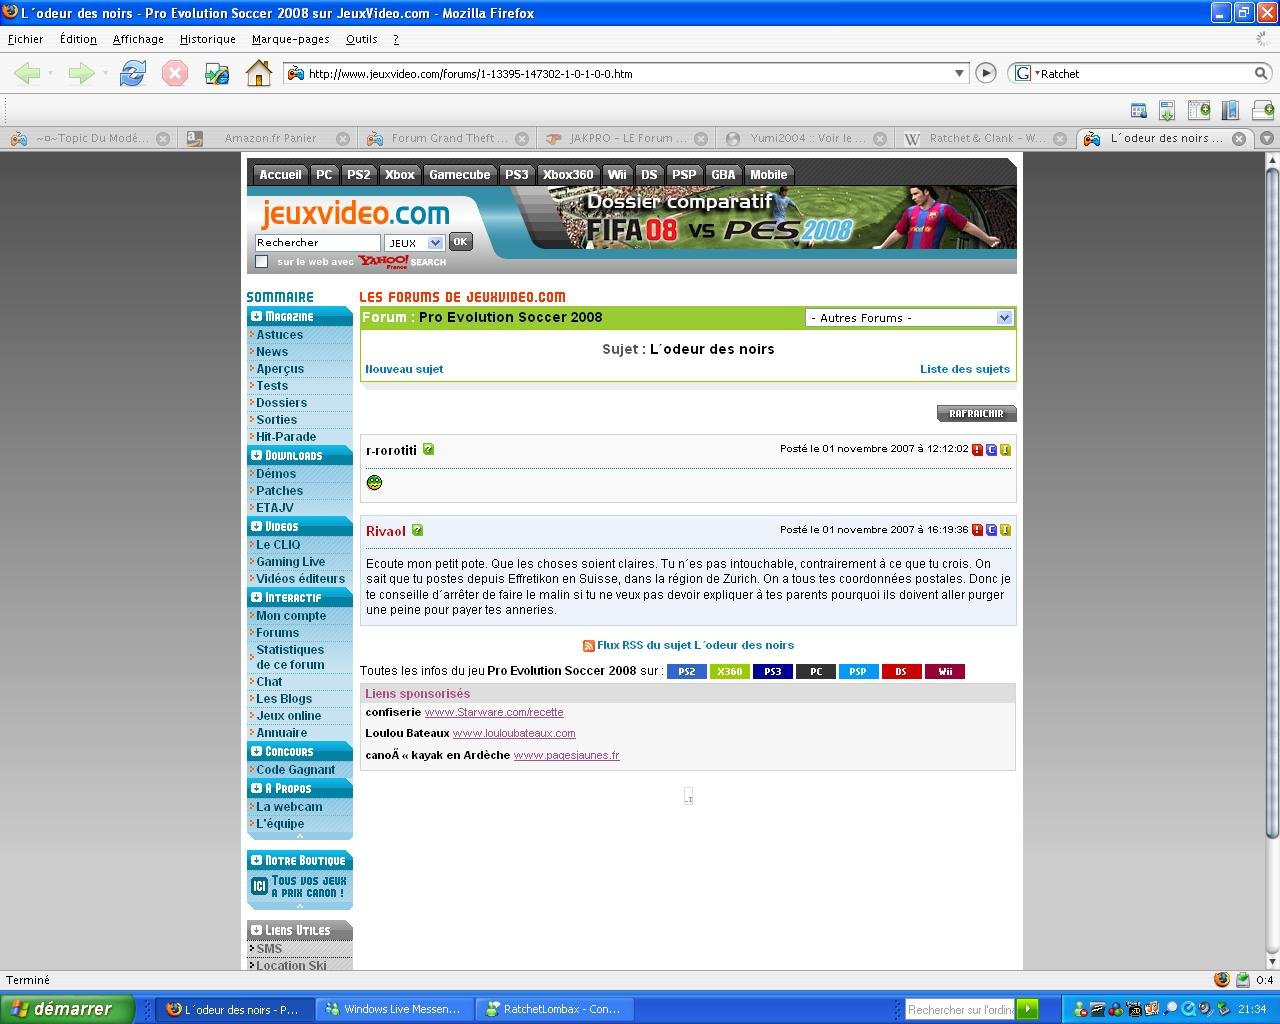The width and height of the screenshot is (1280, 1024).
Task: Open the list-all-tabs dropdown
Action: tap(1267, 138)
